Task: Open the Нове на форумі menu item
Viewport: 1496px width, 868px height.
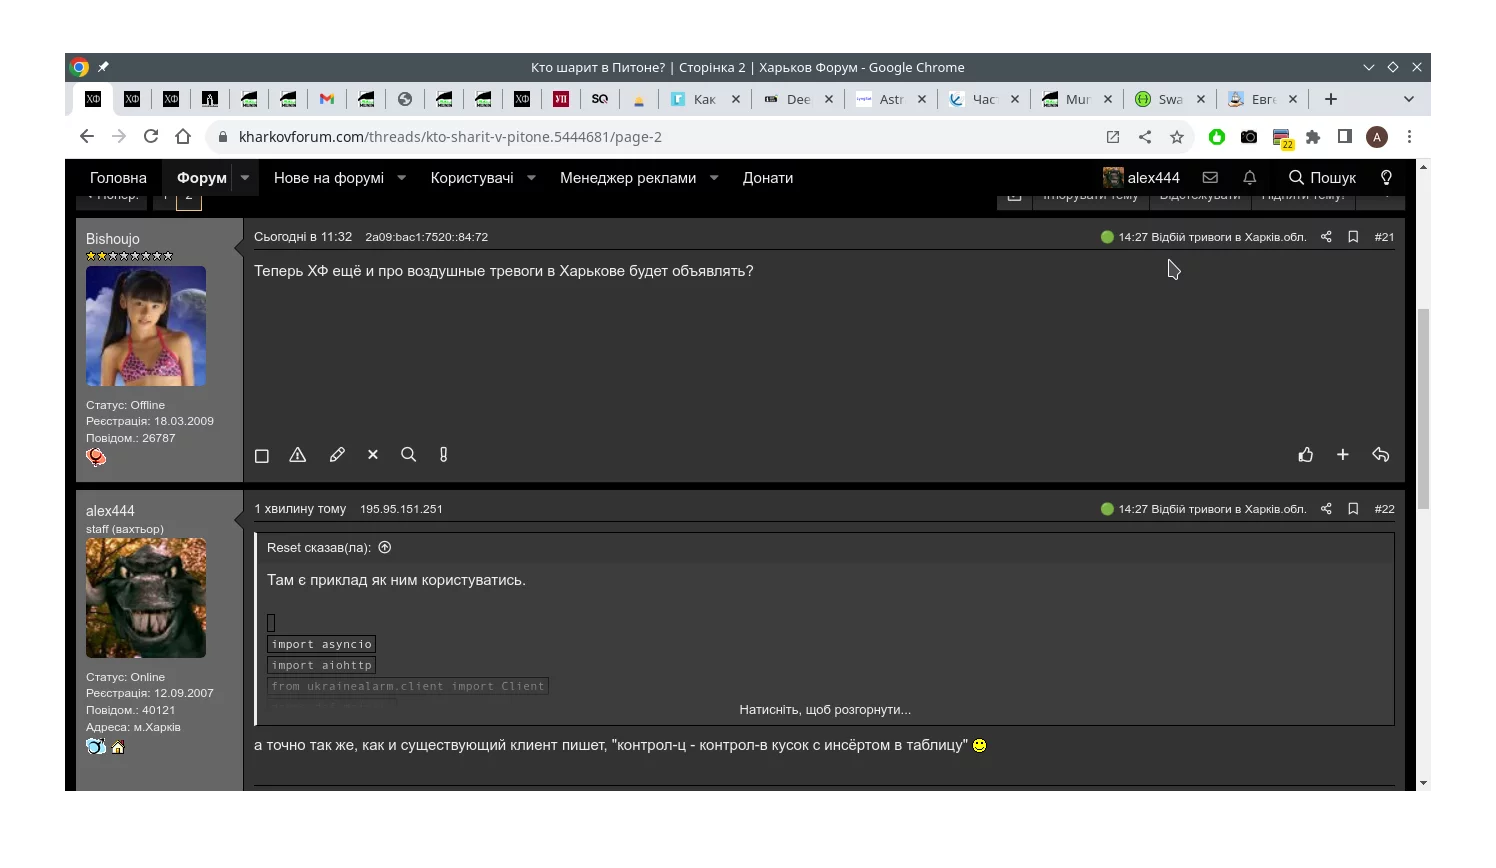Action: pos(329,178)
